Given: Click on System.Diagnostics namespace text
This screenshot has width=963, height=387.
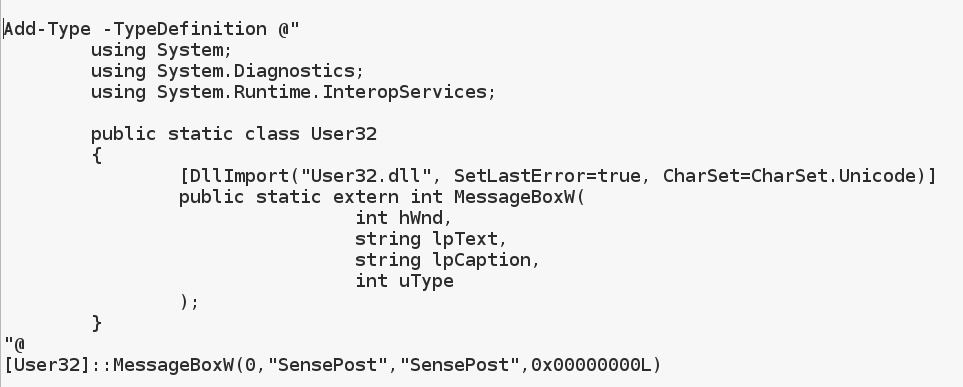Looking at the screenshot, I should tap(256, 71).
